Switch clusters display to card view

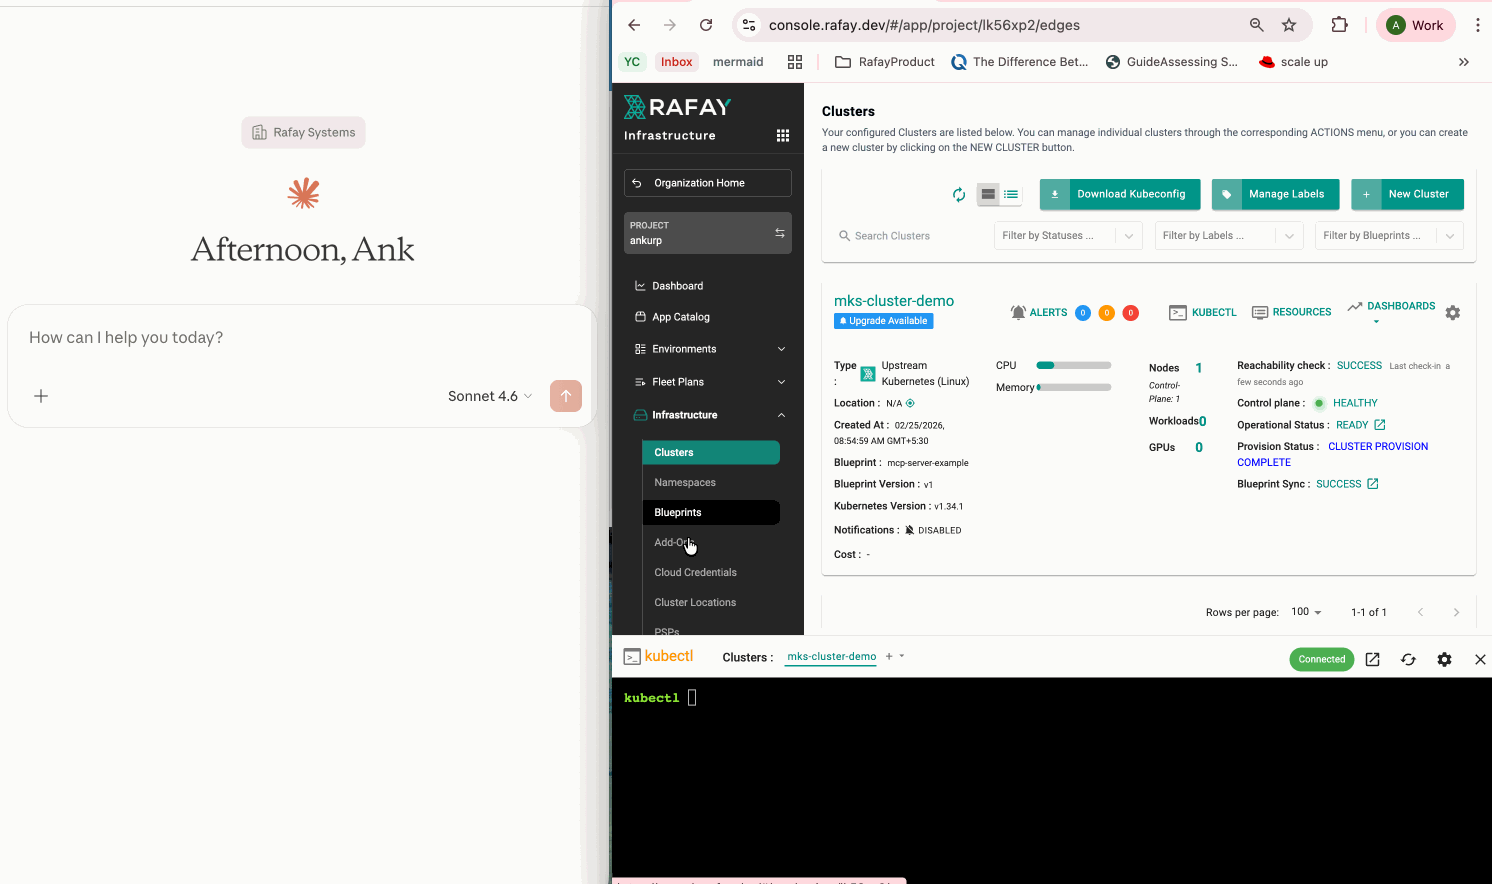click(988, 194)
